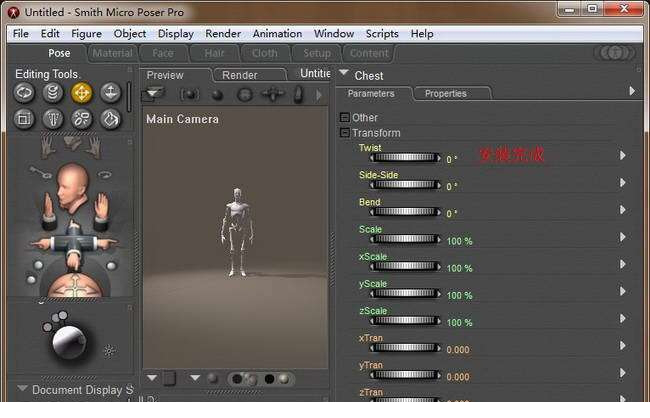Viewport: 650px width, 418px height.
Task: Expand the Document Display Style triangle
Action: click(22, 388)
